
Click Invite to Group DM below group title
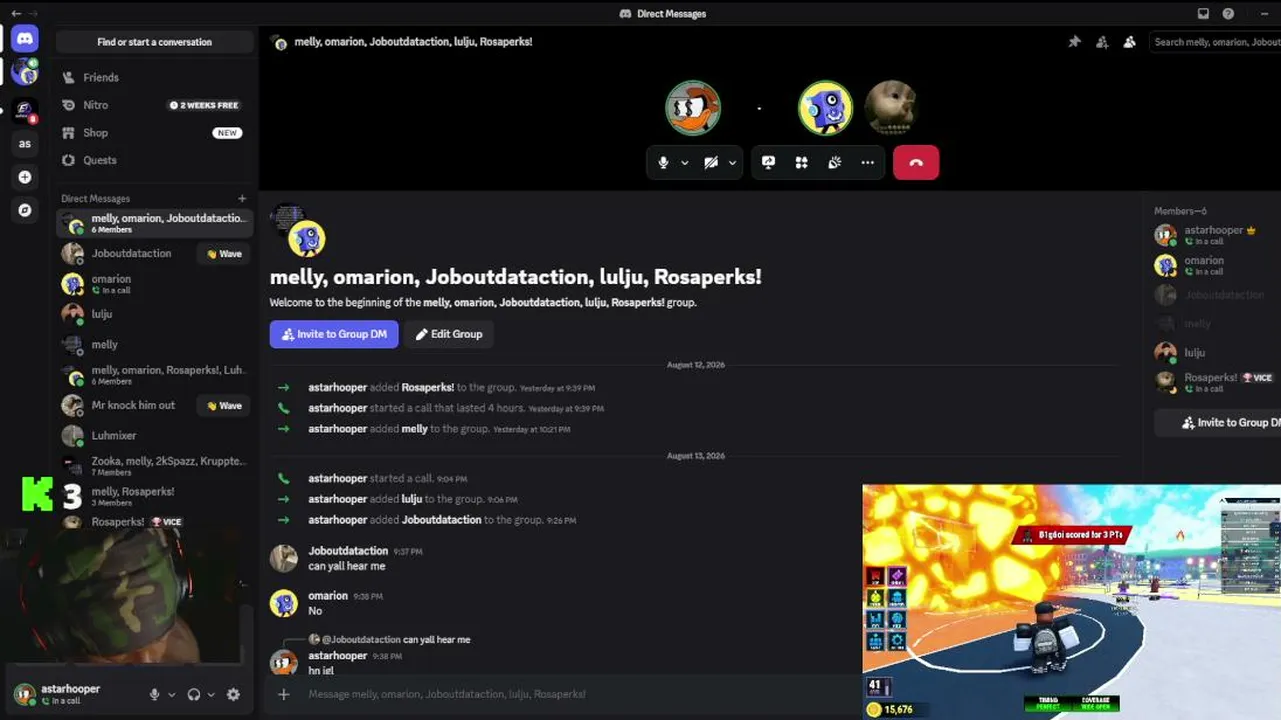pos(334,334)
